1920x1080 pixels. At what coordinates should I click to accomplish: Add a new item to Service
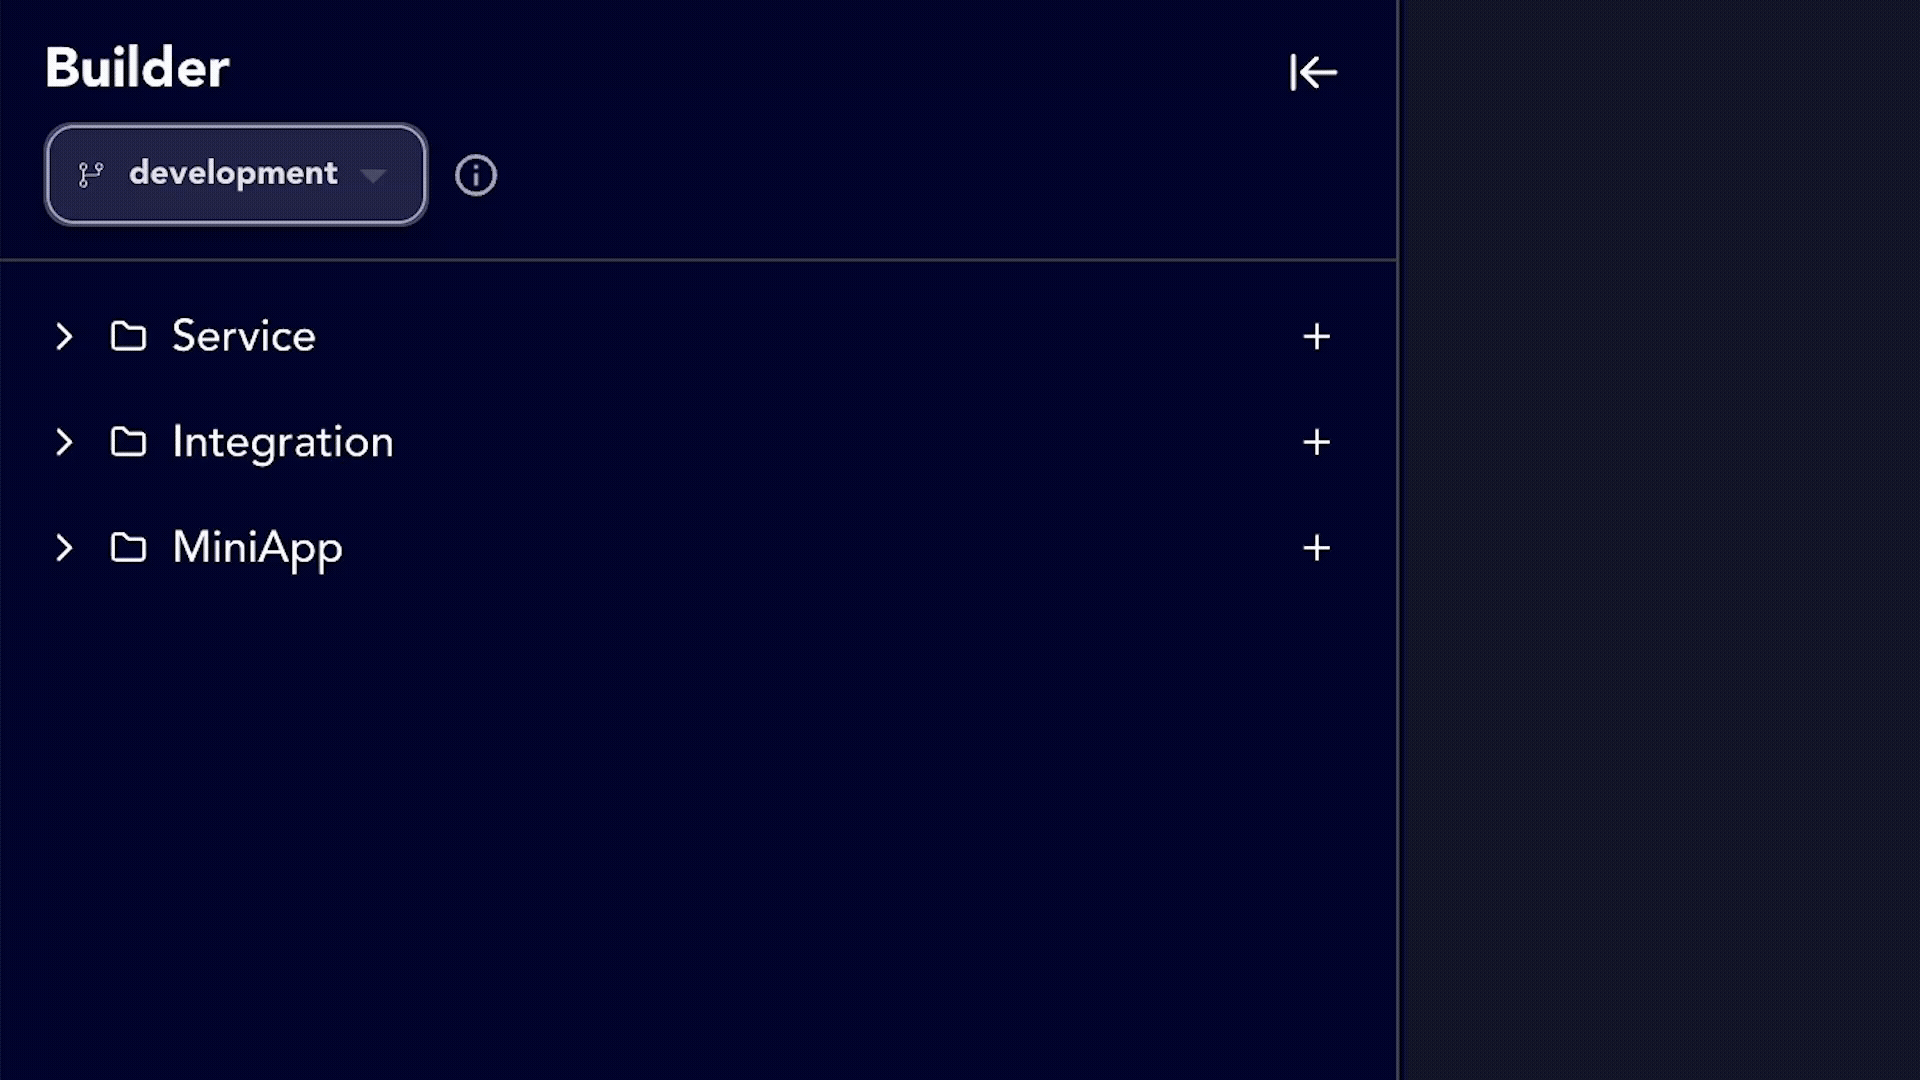1316,336
